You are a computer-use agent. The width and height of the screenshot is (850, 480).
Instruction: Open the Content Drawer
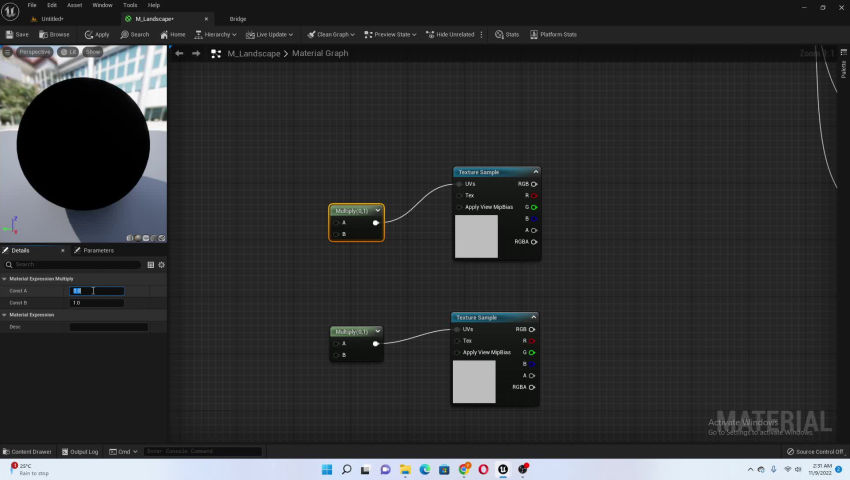(x=27, y=451)
